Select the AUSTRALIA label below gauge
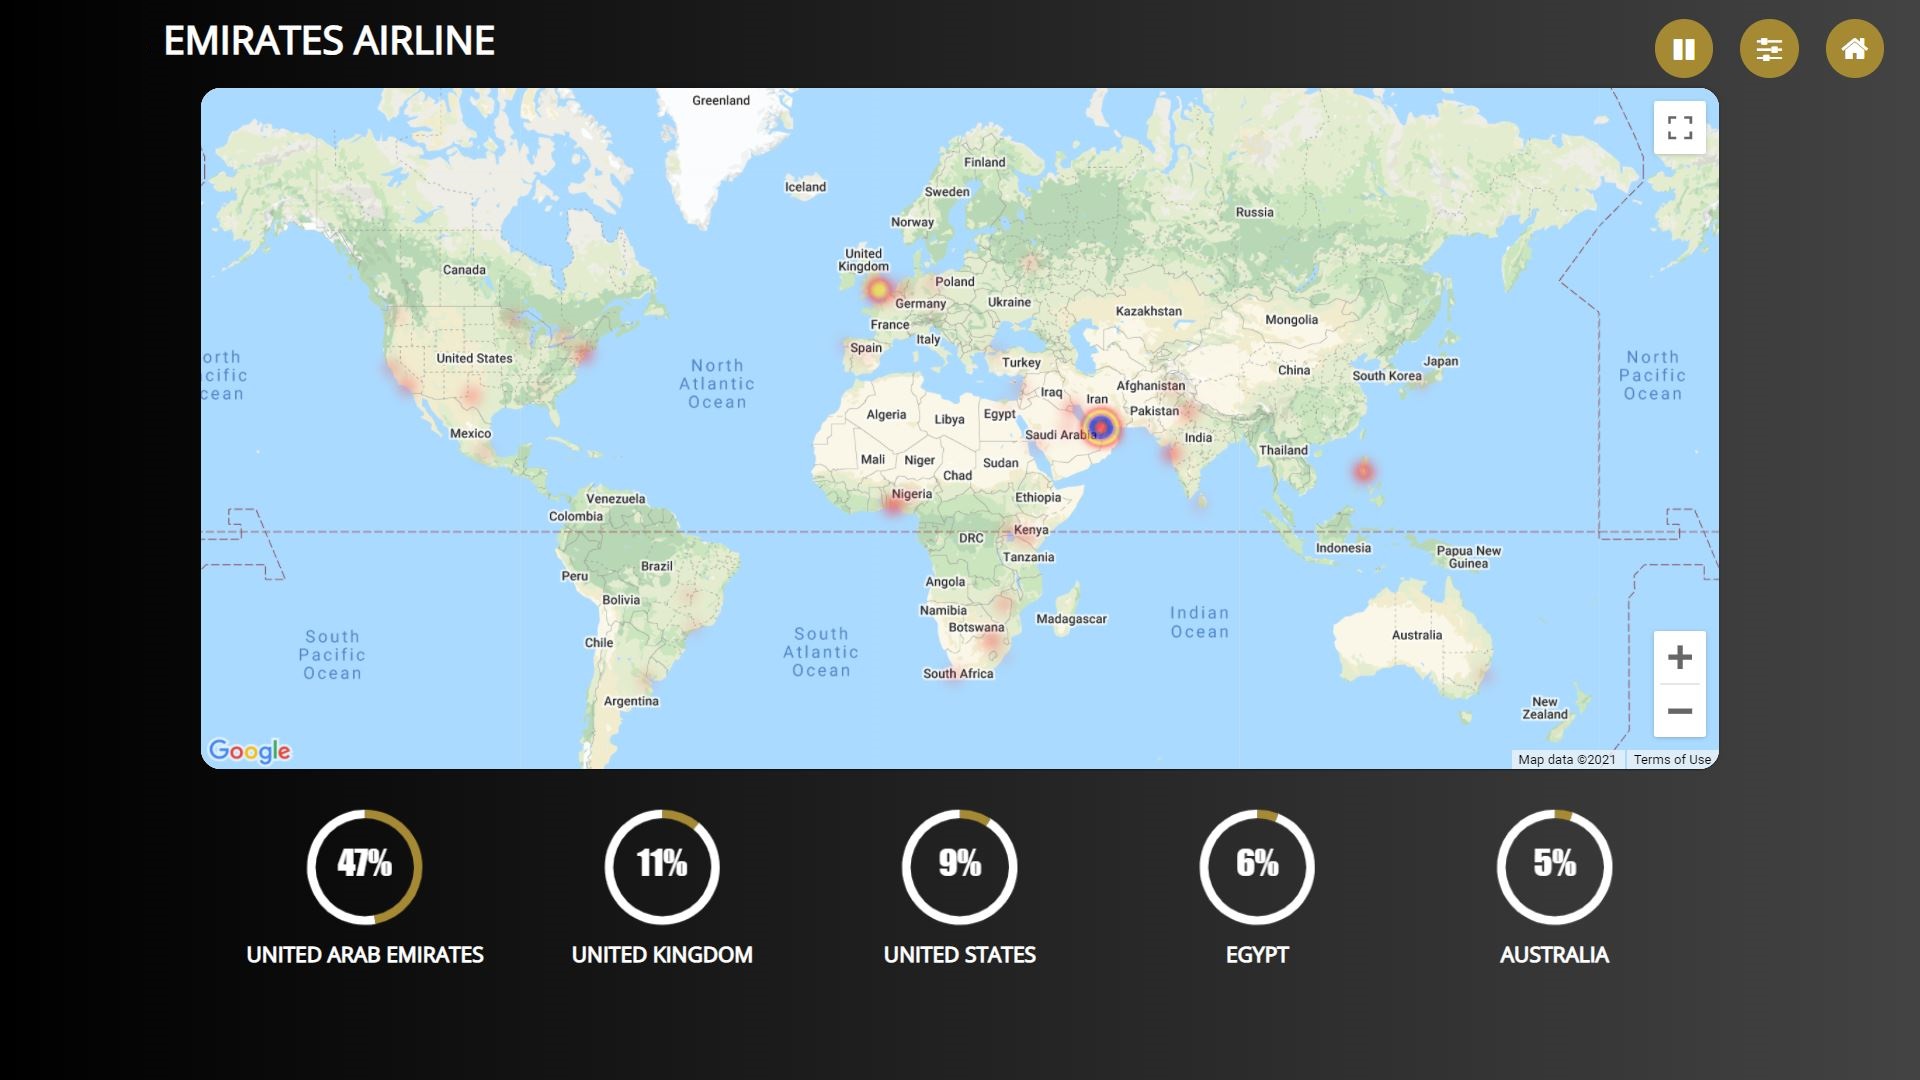The width and height of the screenshot is (1920, 1080). click(1555, 955)
